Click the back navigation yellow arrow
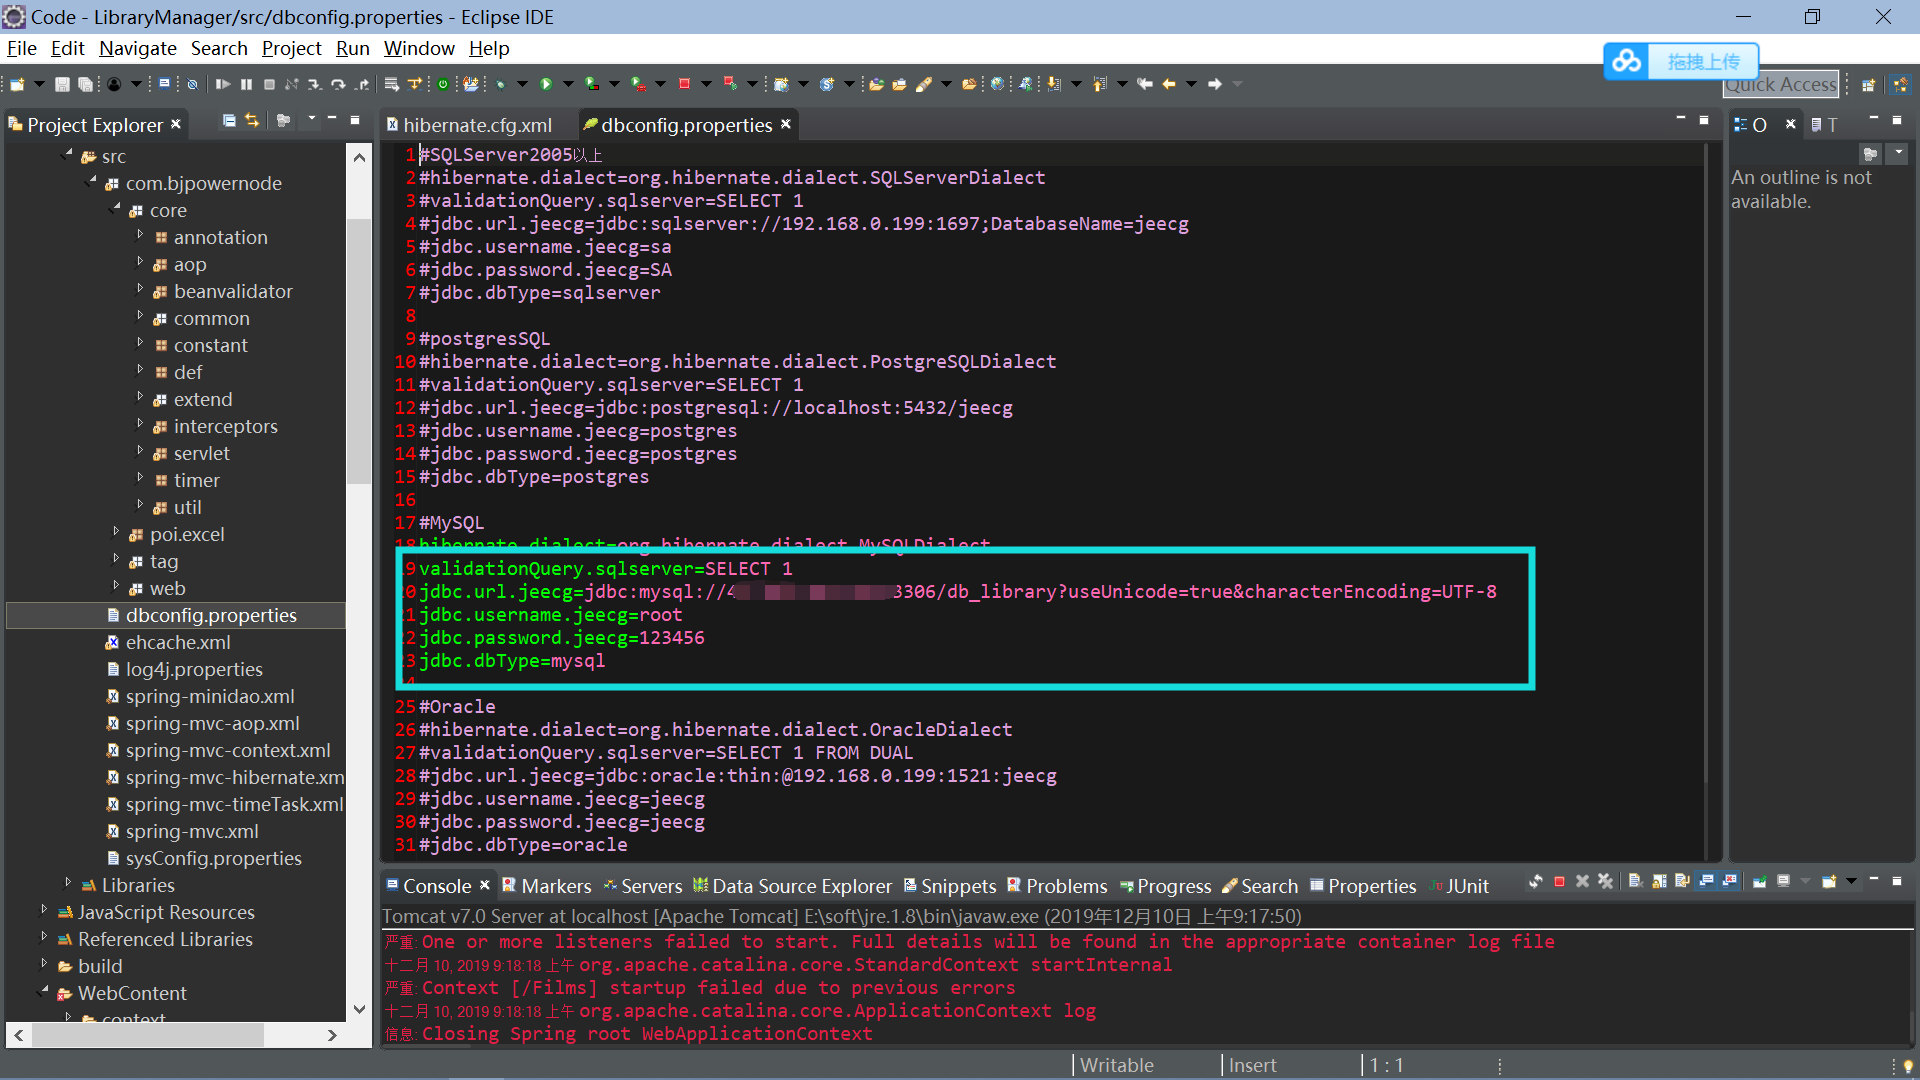The image size is (1920, 1080). point(1168,85)
